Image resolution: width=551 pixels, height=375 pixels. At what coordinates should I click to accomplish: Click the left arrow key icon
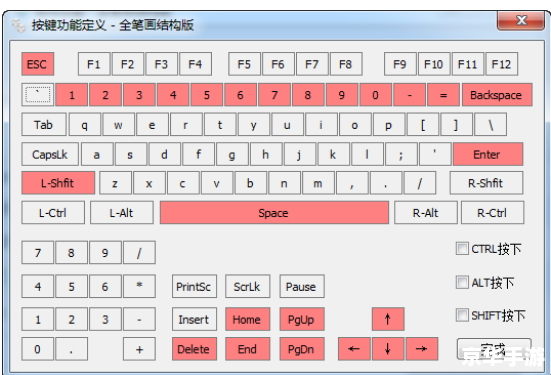pyautogui.click(x=354, y=349)
